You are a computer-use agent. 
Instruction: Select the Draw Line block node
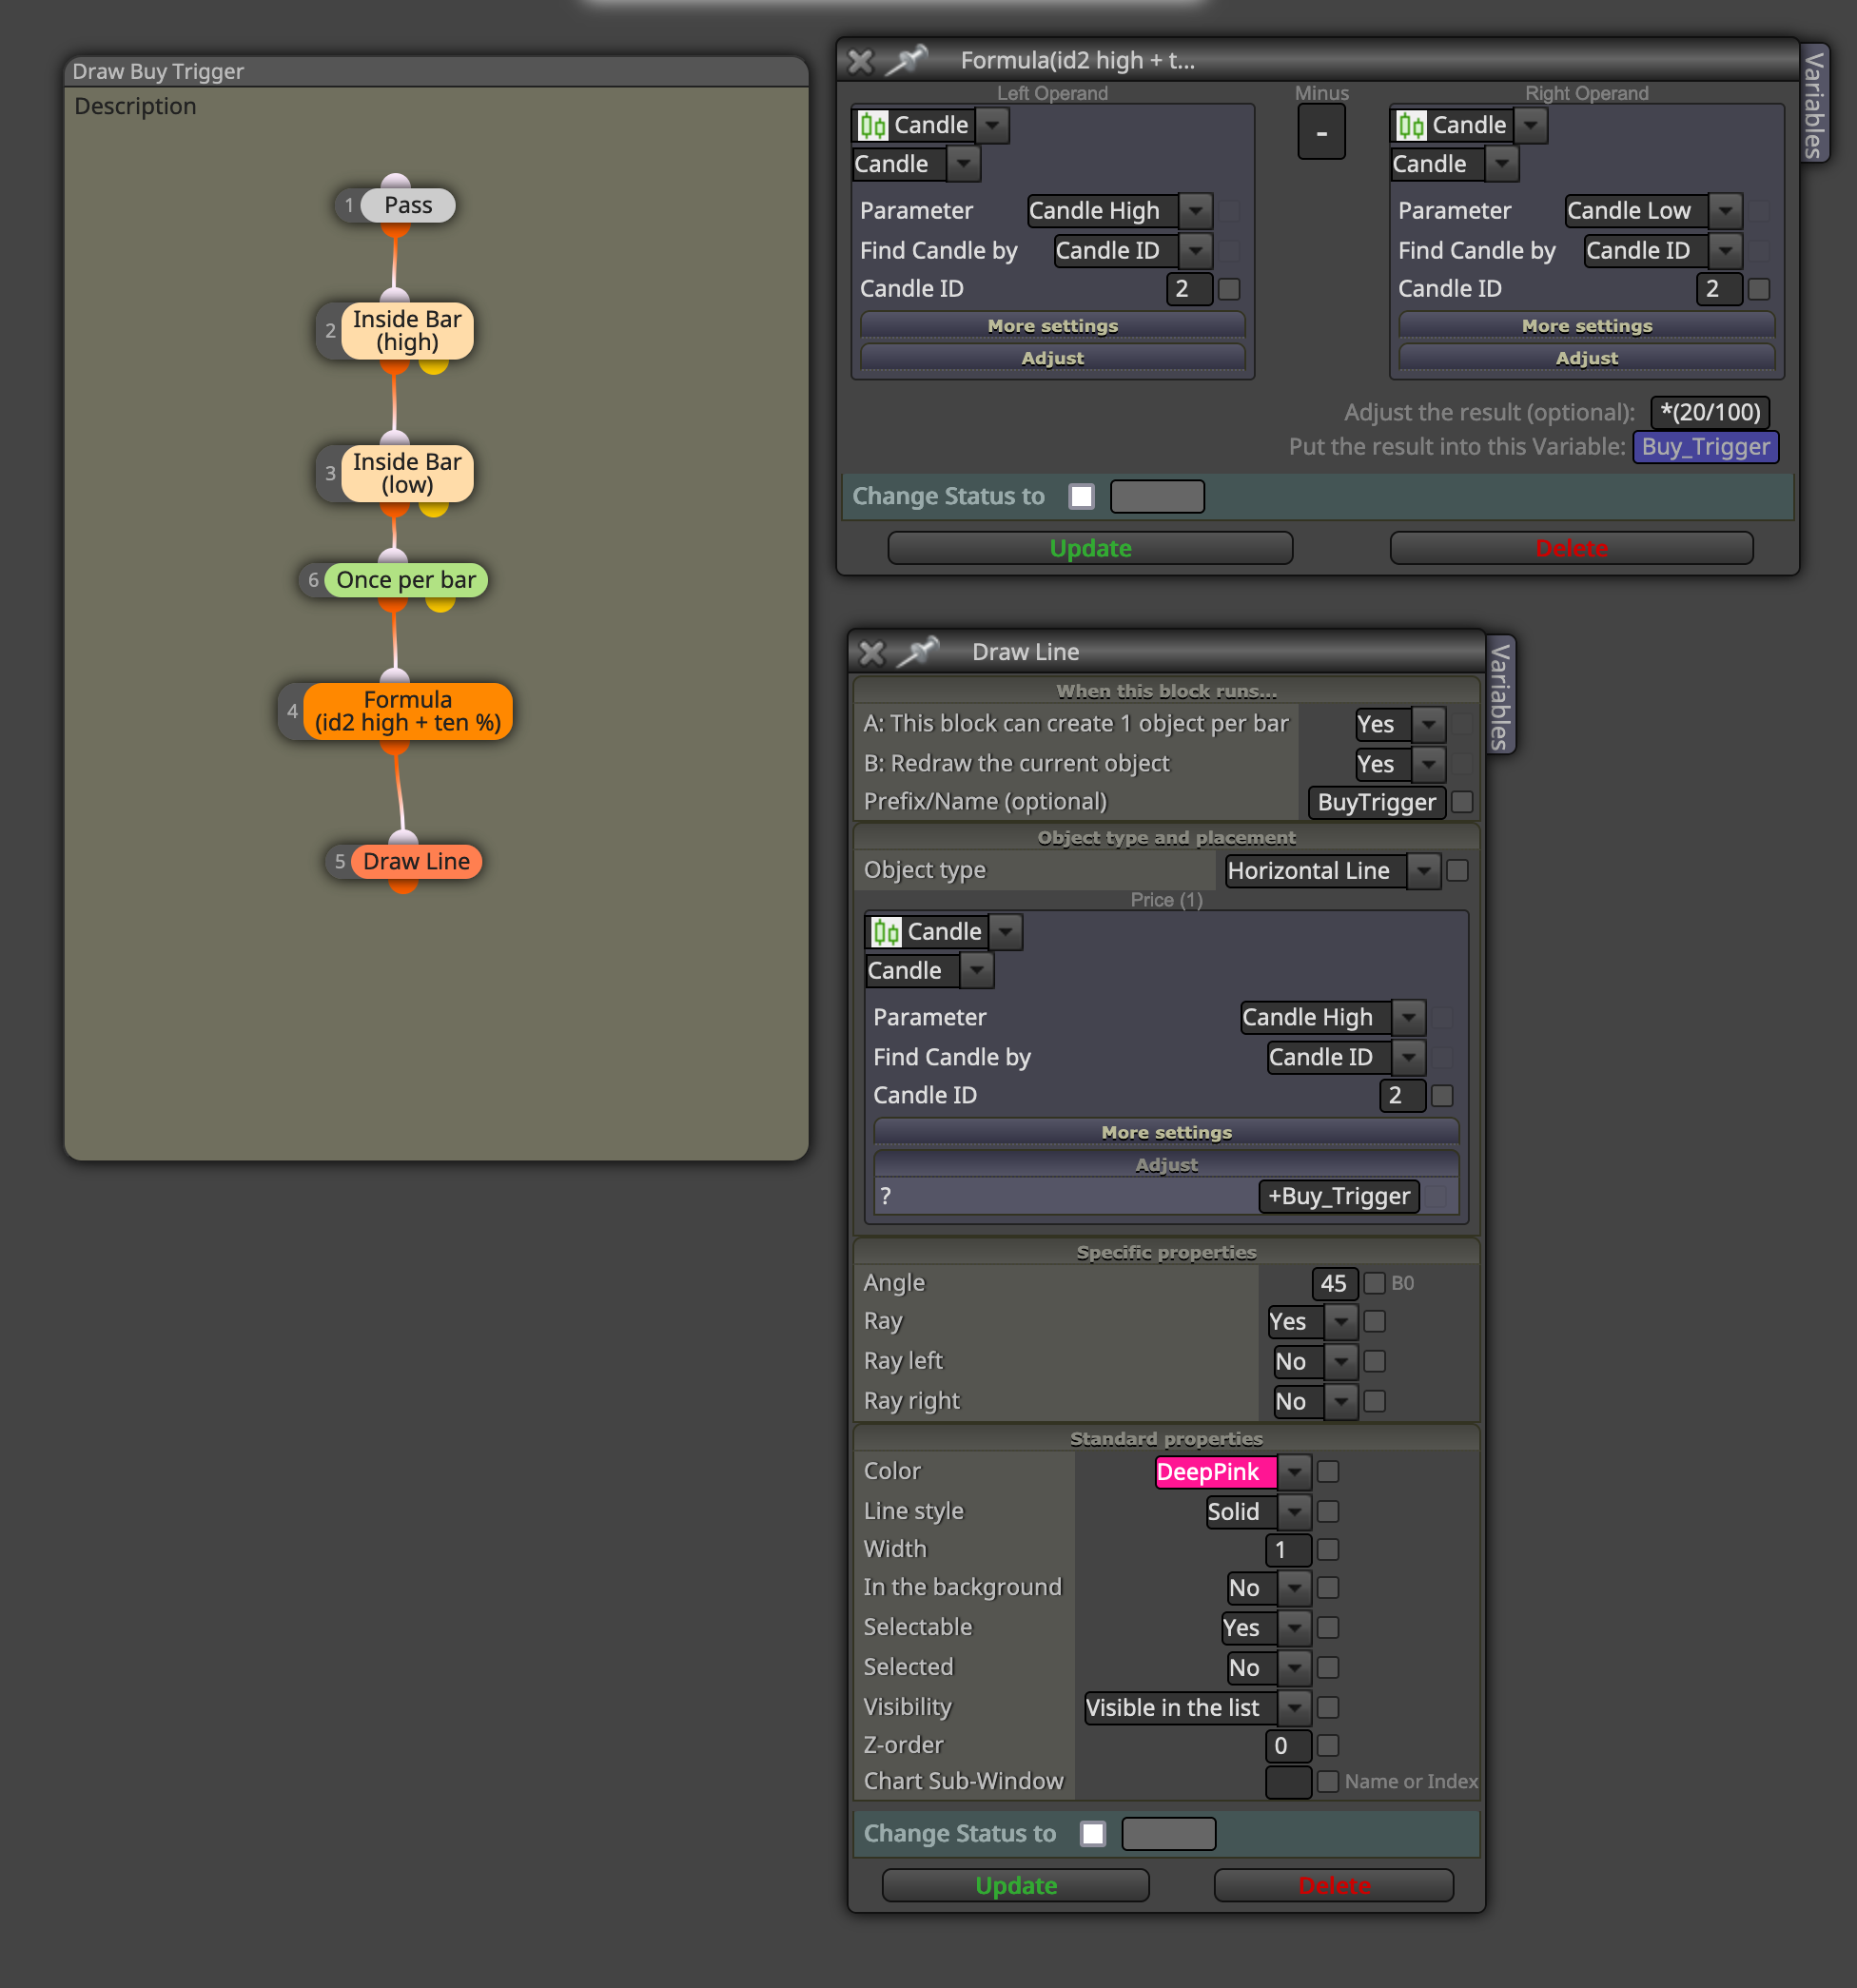pyautogui.click(x=416, y=861)
